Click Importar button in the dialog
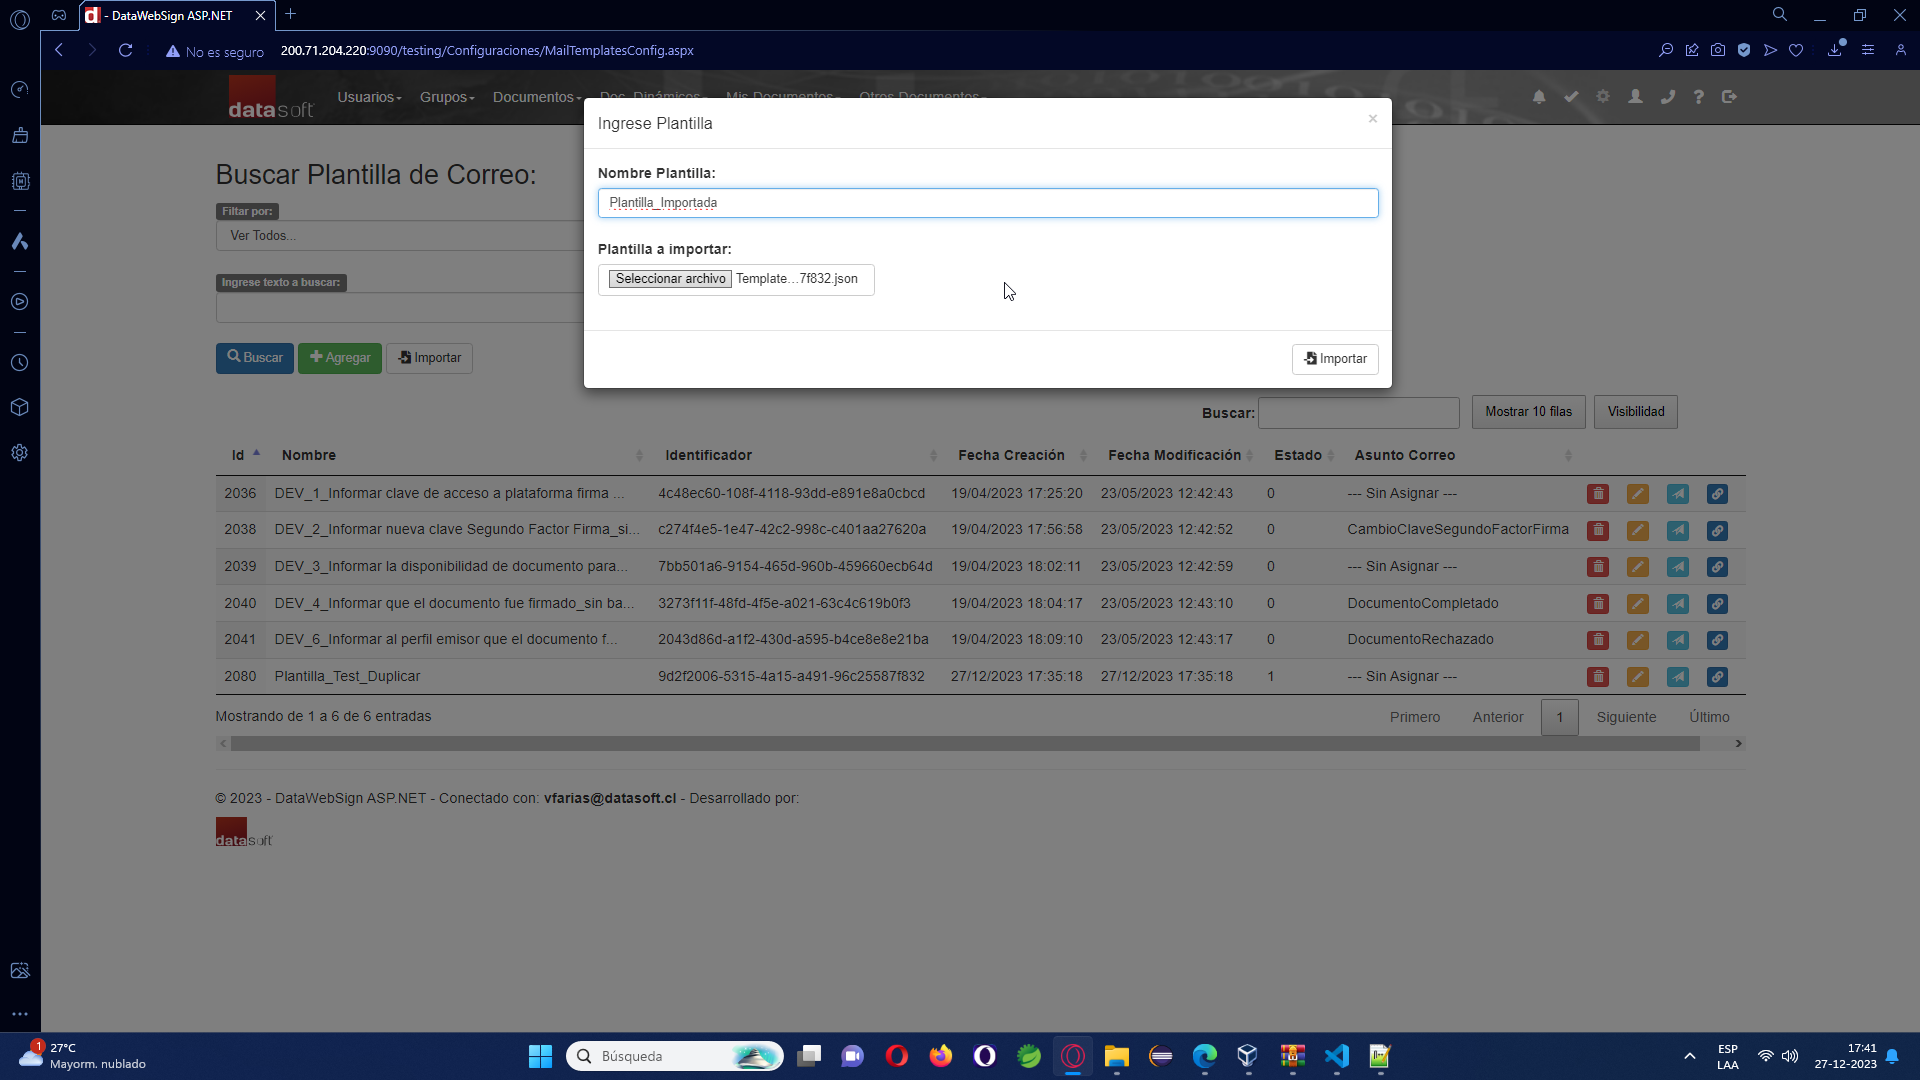This screenshot has height=1080, width=1920. (1335, 359)
